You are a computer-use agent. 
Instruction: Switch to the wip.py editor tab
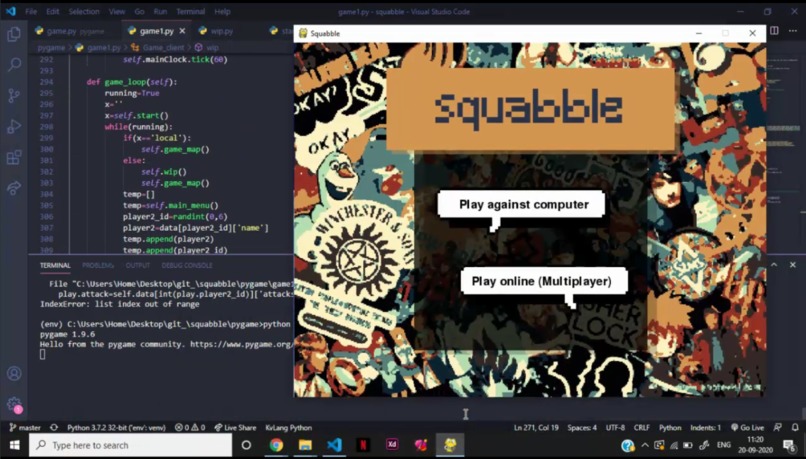(x=222, y=31)
